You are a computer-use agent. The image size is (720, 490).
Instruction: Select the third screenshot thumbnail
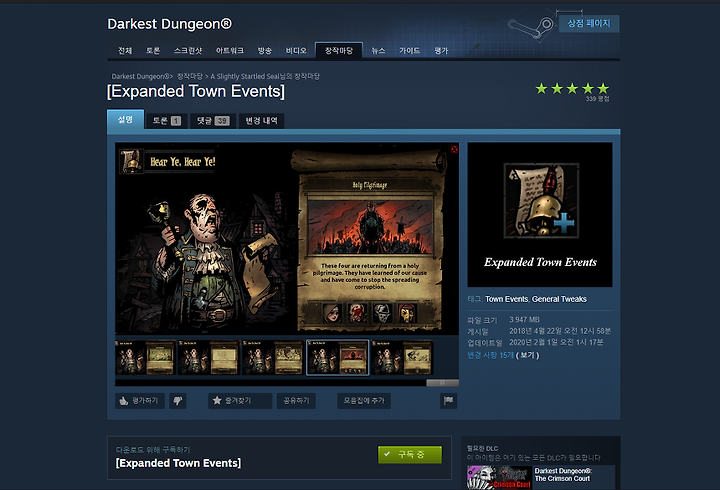pos(273,357)
